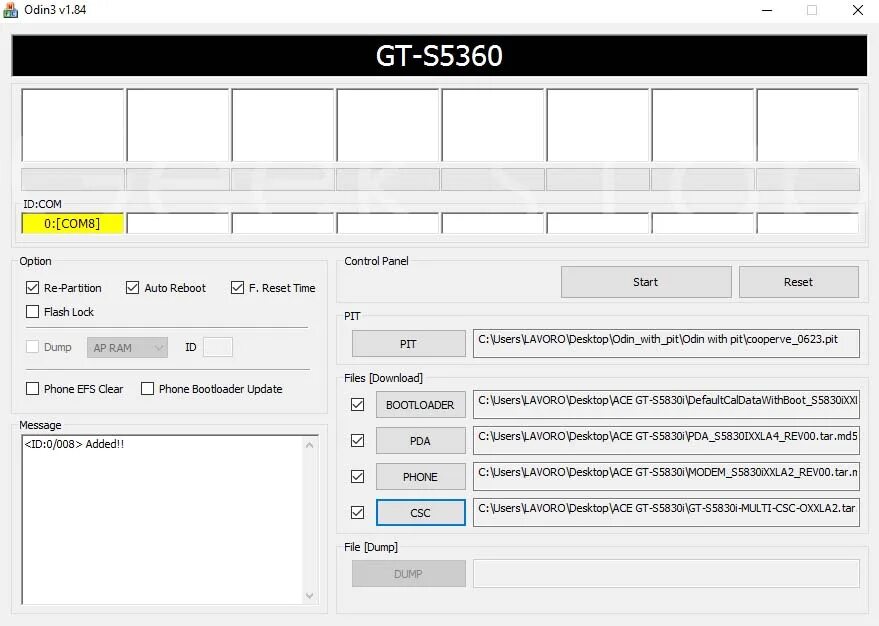Click the '<ID:0/008> Added!!' message text
879x626 pixels.
pos(74,444)
